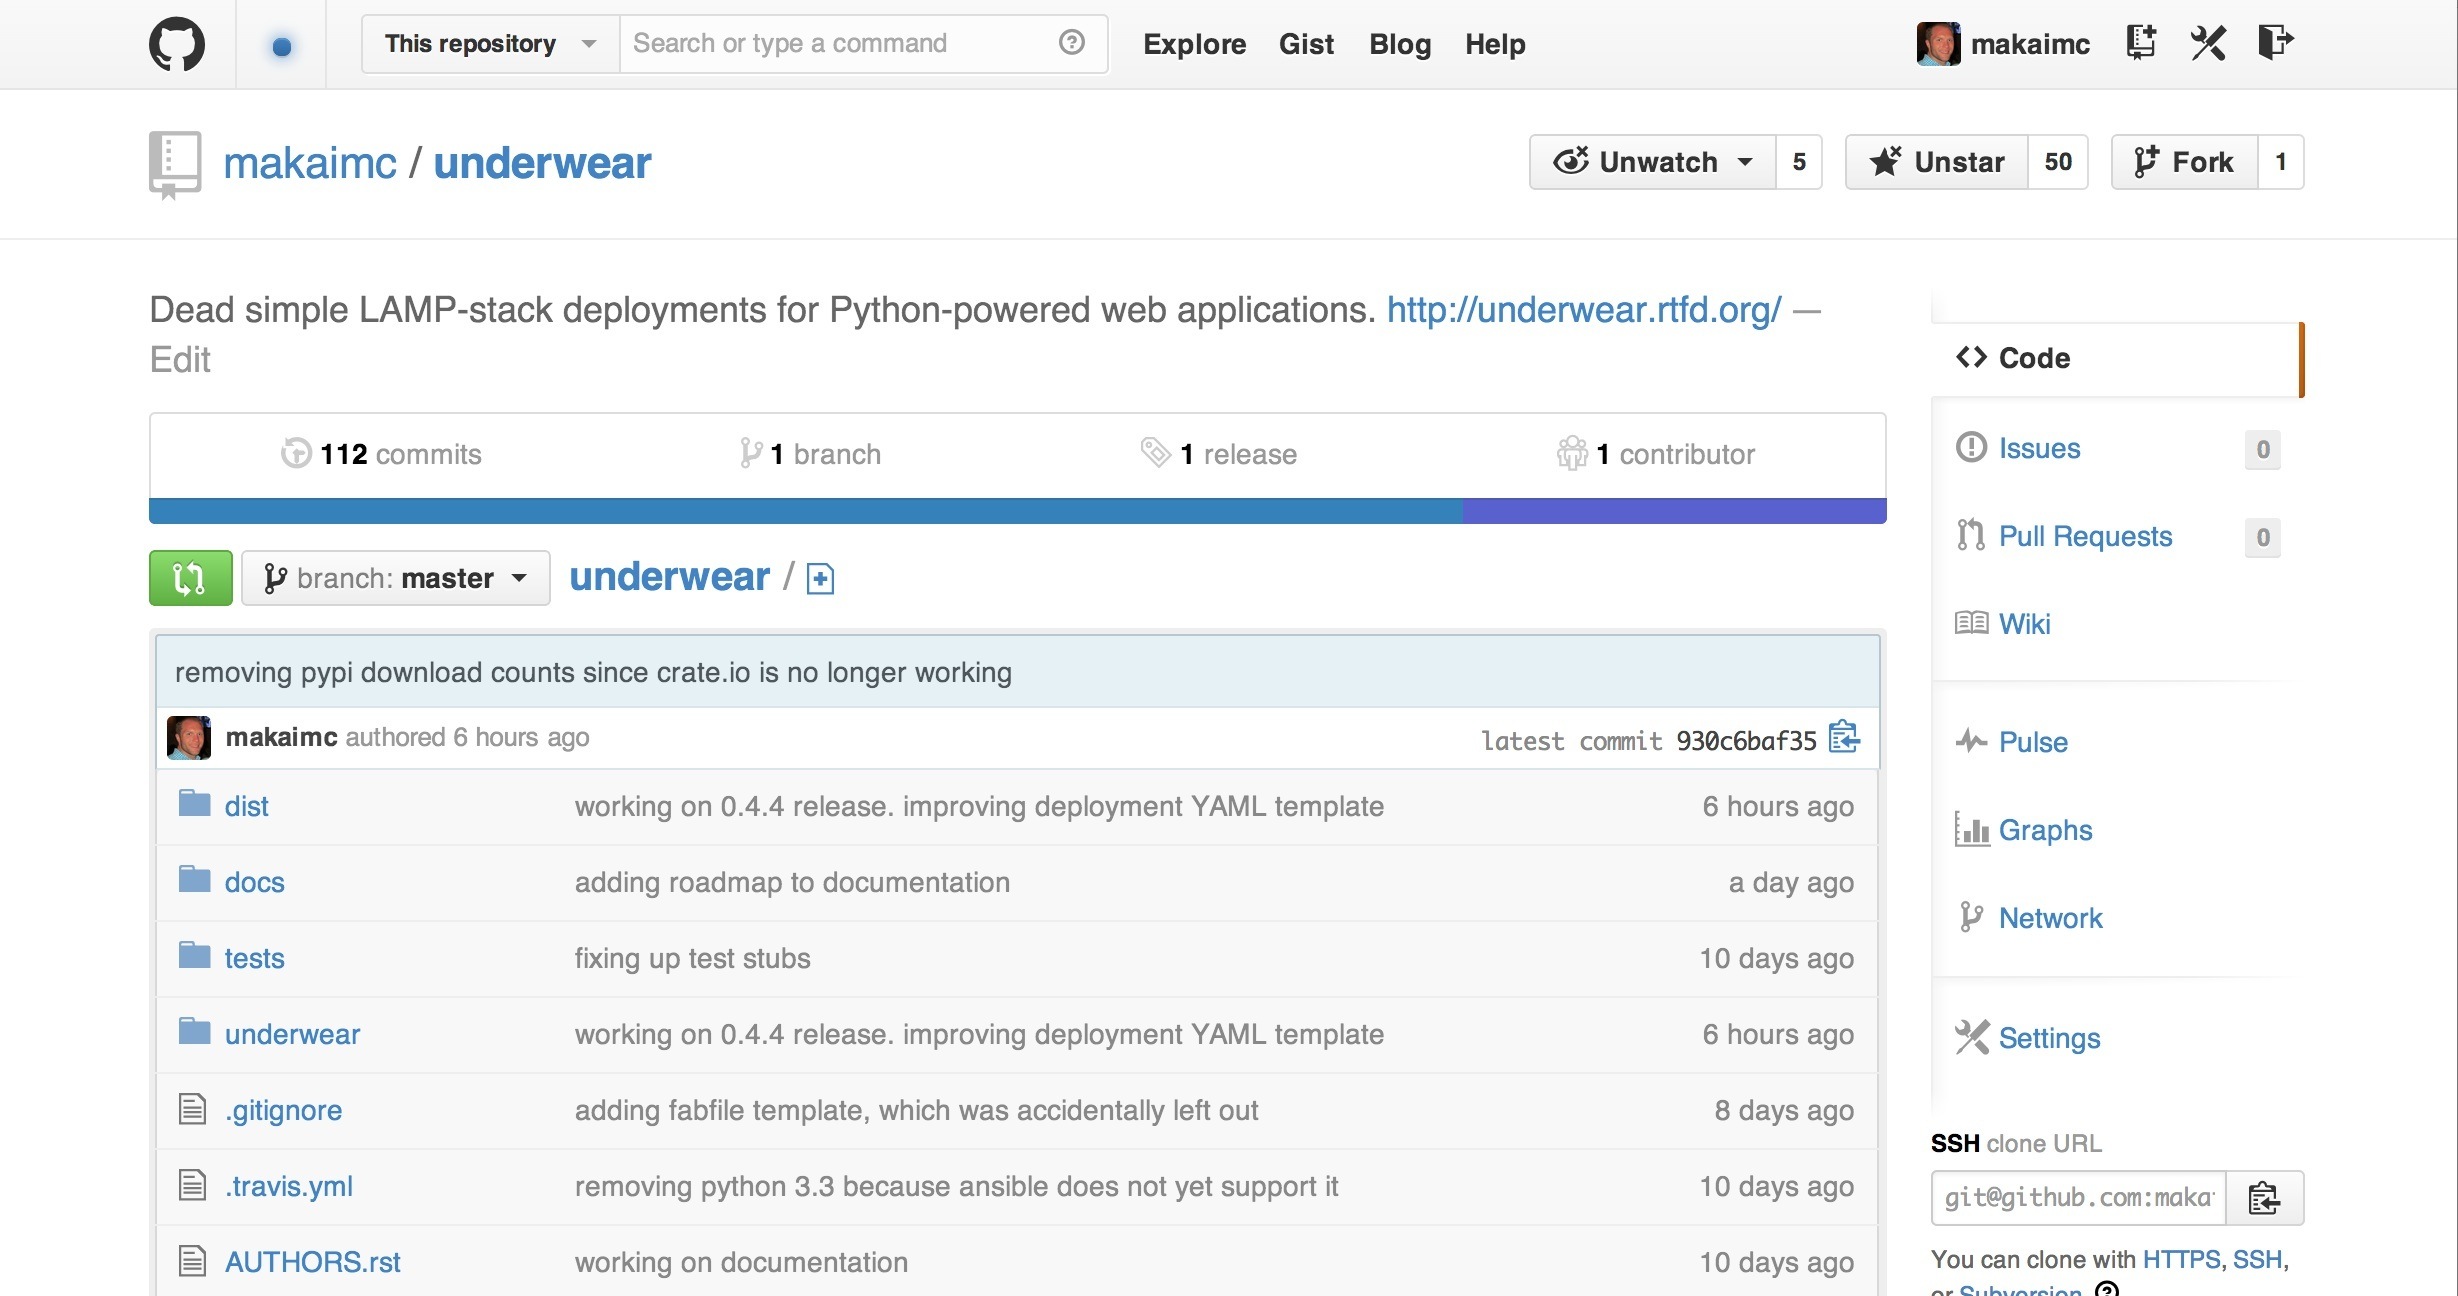Click the green compare and review button
This screenshot has height=1296, width=2458.
point(190,578)
